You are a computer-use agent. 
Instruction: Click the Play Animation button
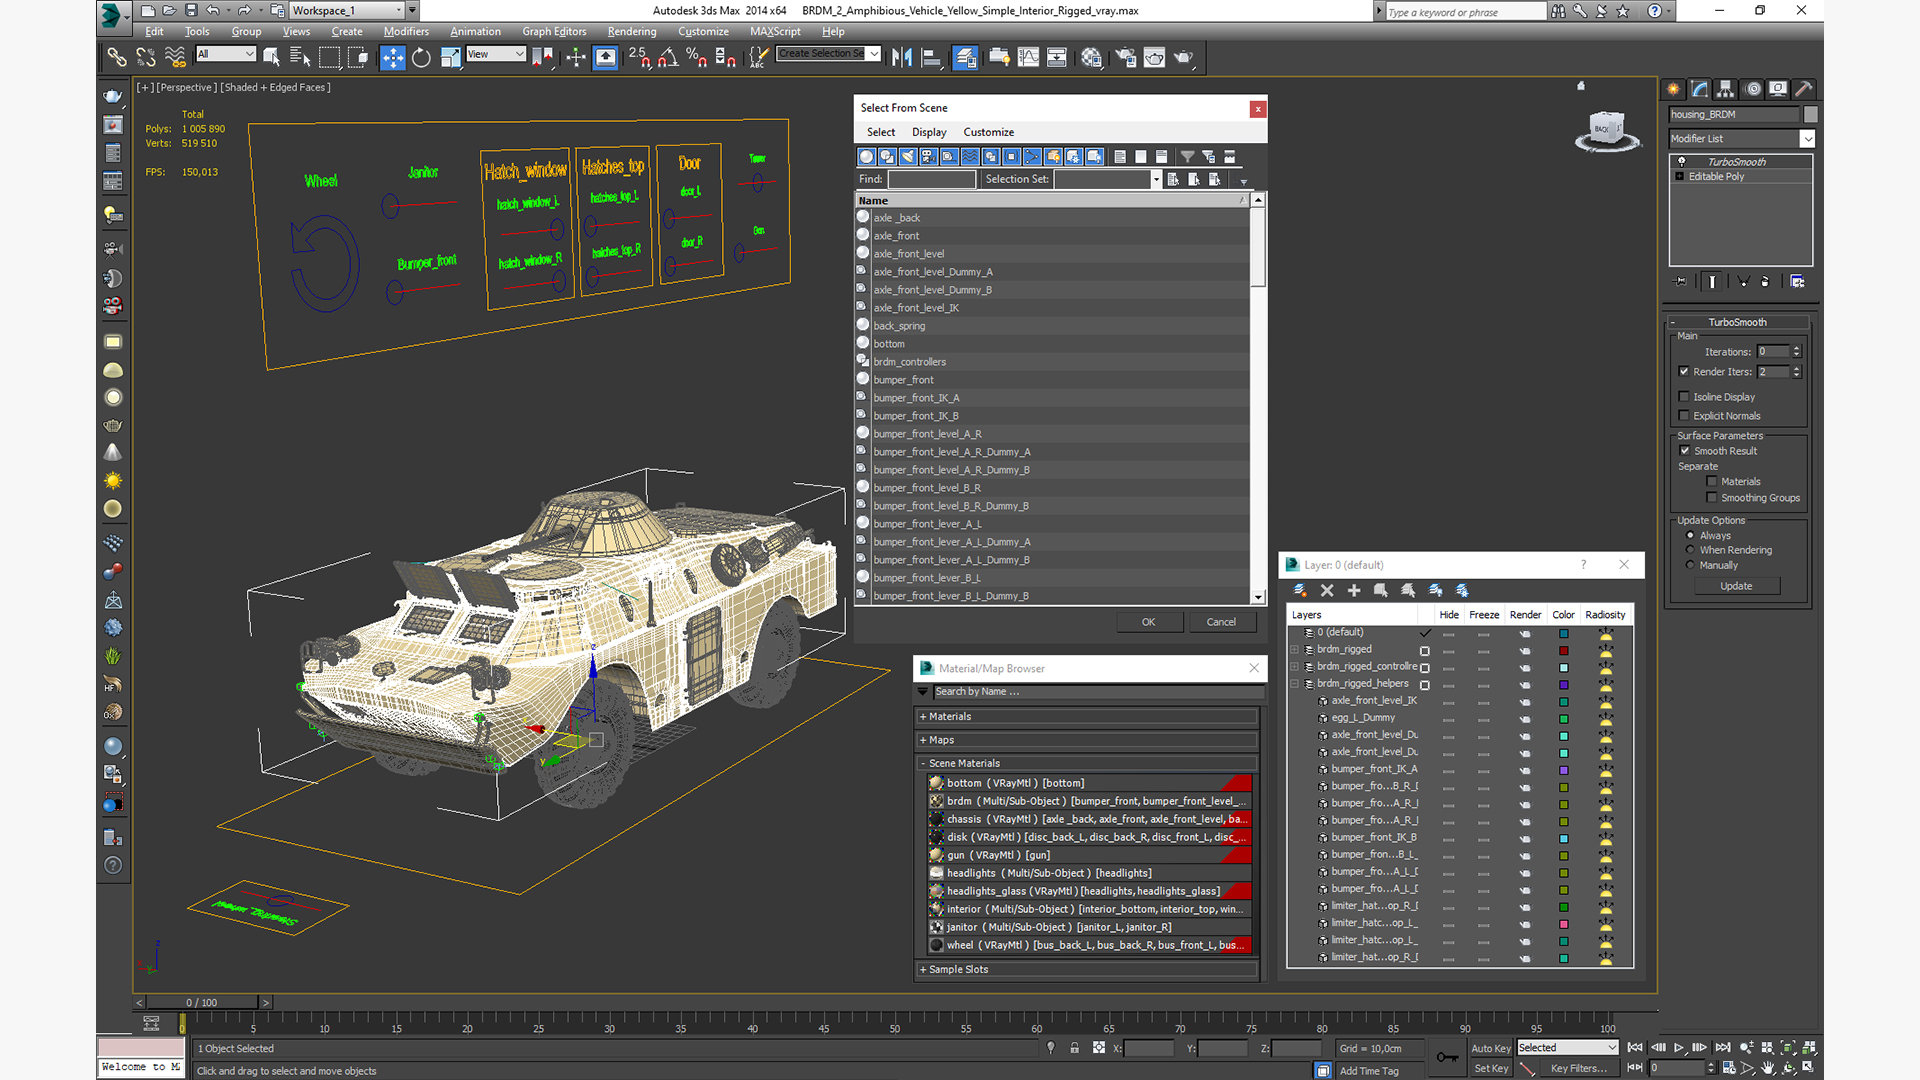pos(1679,1048)
